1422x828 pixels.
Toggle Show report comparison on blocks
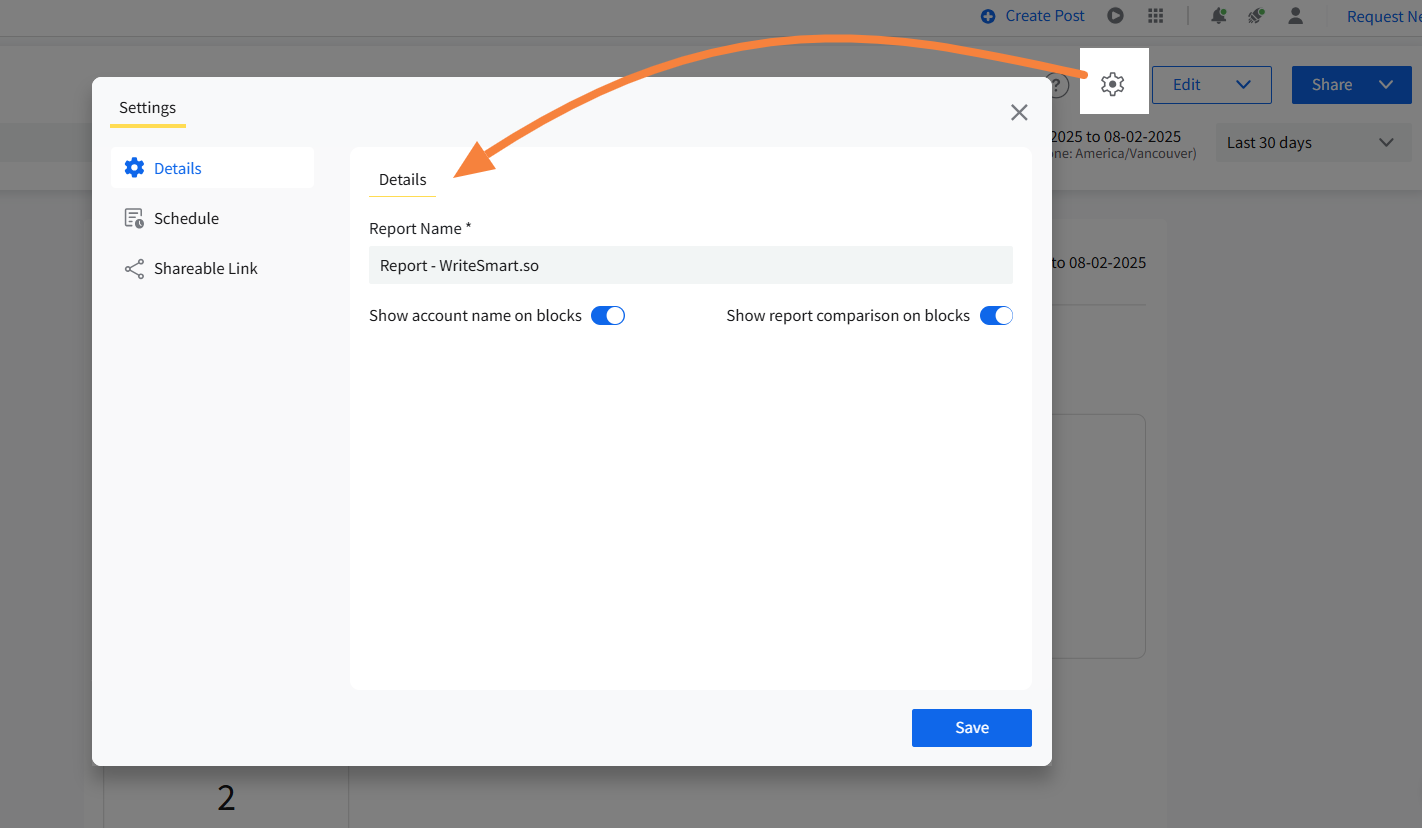pos(996,316)
